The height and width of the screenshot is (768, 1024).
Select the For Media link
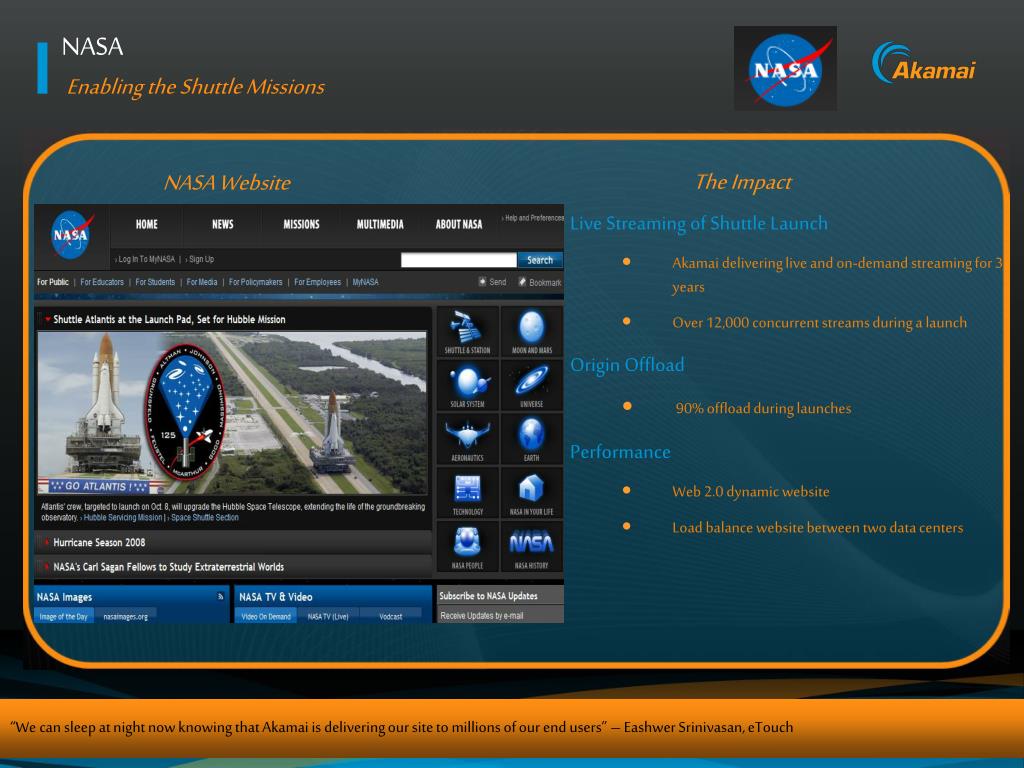pos(202,282)
